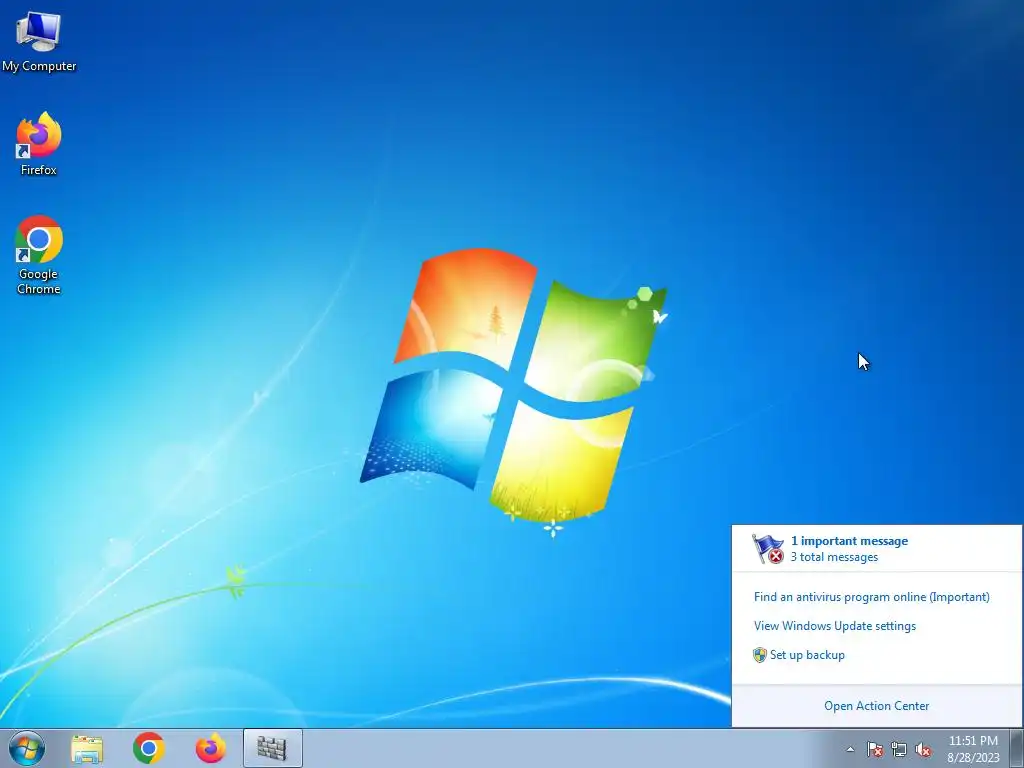1024x768 pixels.
Task: Click 'Find an antivirus program online (Important)'
Action: 871,597
